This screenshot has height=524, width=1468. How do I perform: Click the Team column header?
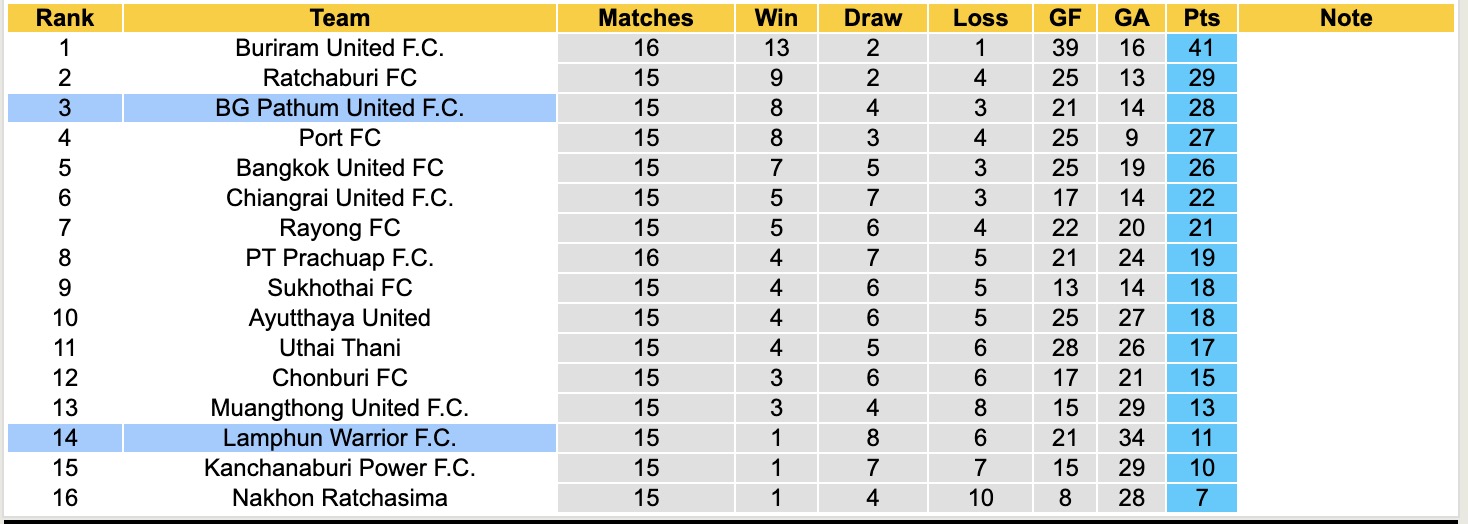(339, 18)
